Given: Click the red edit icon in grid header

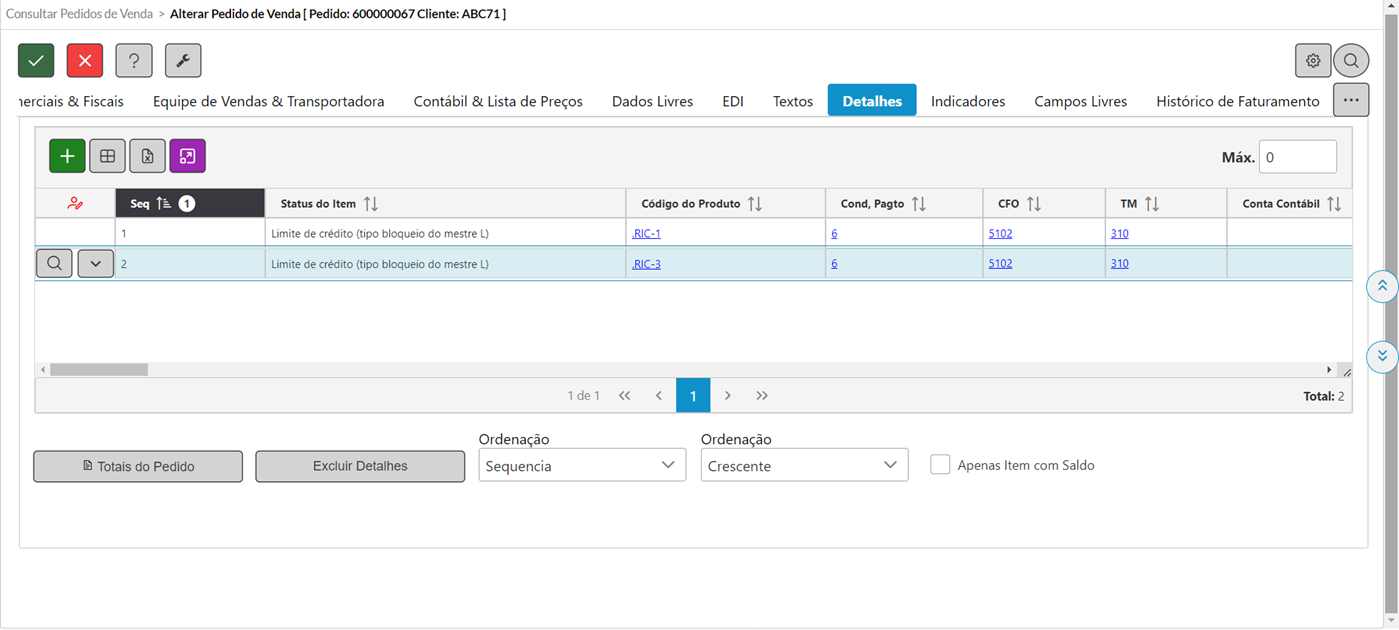Looking at the screenshot, I should tap(75, 204).
